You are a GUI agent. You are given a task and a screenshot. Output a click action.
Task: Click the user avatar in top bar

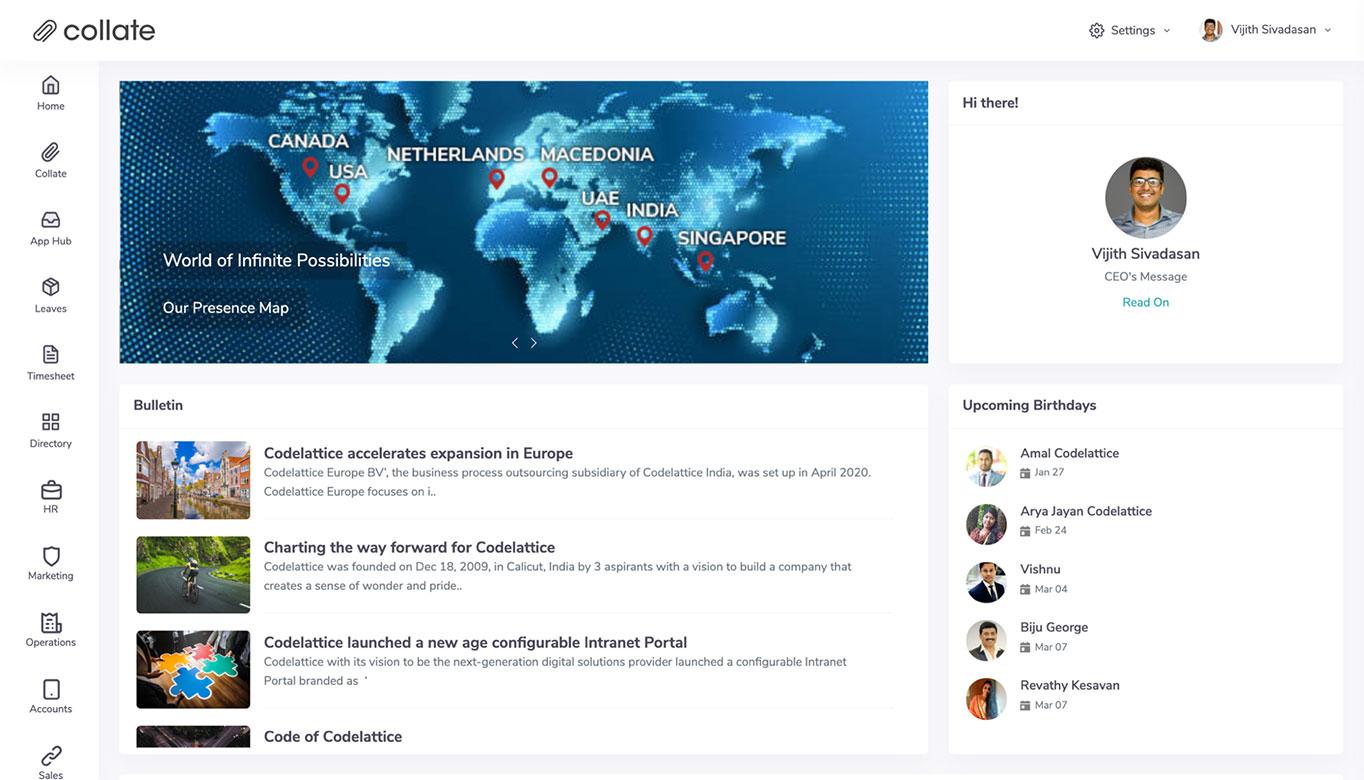(1211, 30)
